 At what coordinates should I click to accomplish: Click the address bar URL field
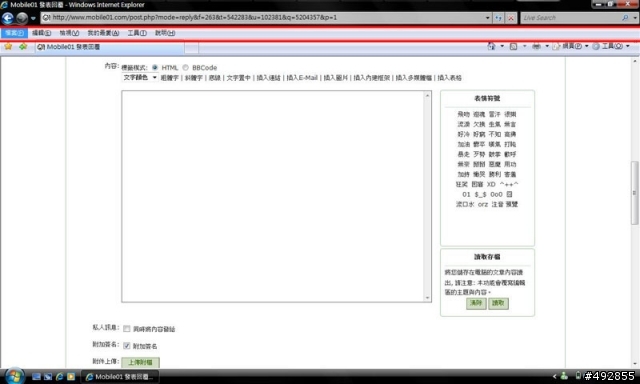[262, 18]
